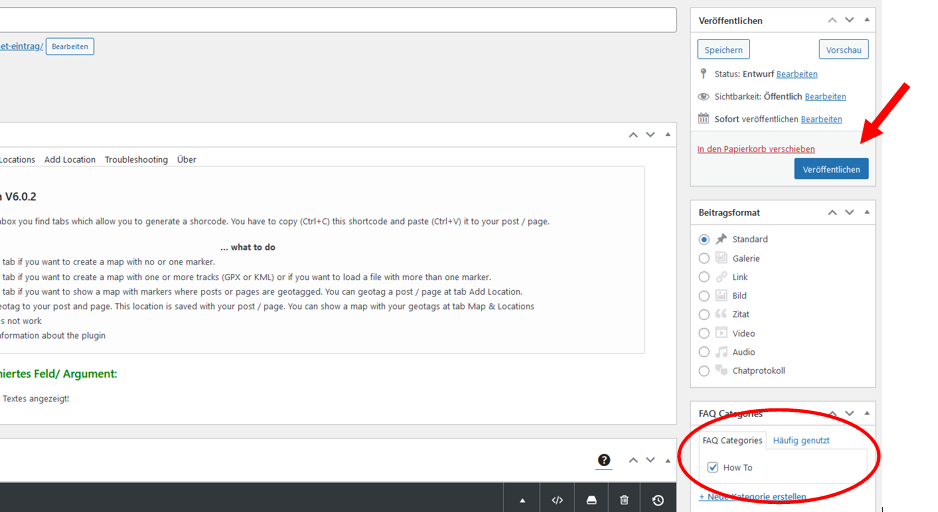Collapse the metabox beside the help icon
The image size is (938, 512).
tap(668, 461)
